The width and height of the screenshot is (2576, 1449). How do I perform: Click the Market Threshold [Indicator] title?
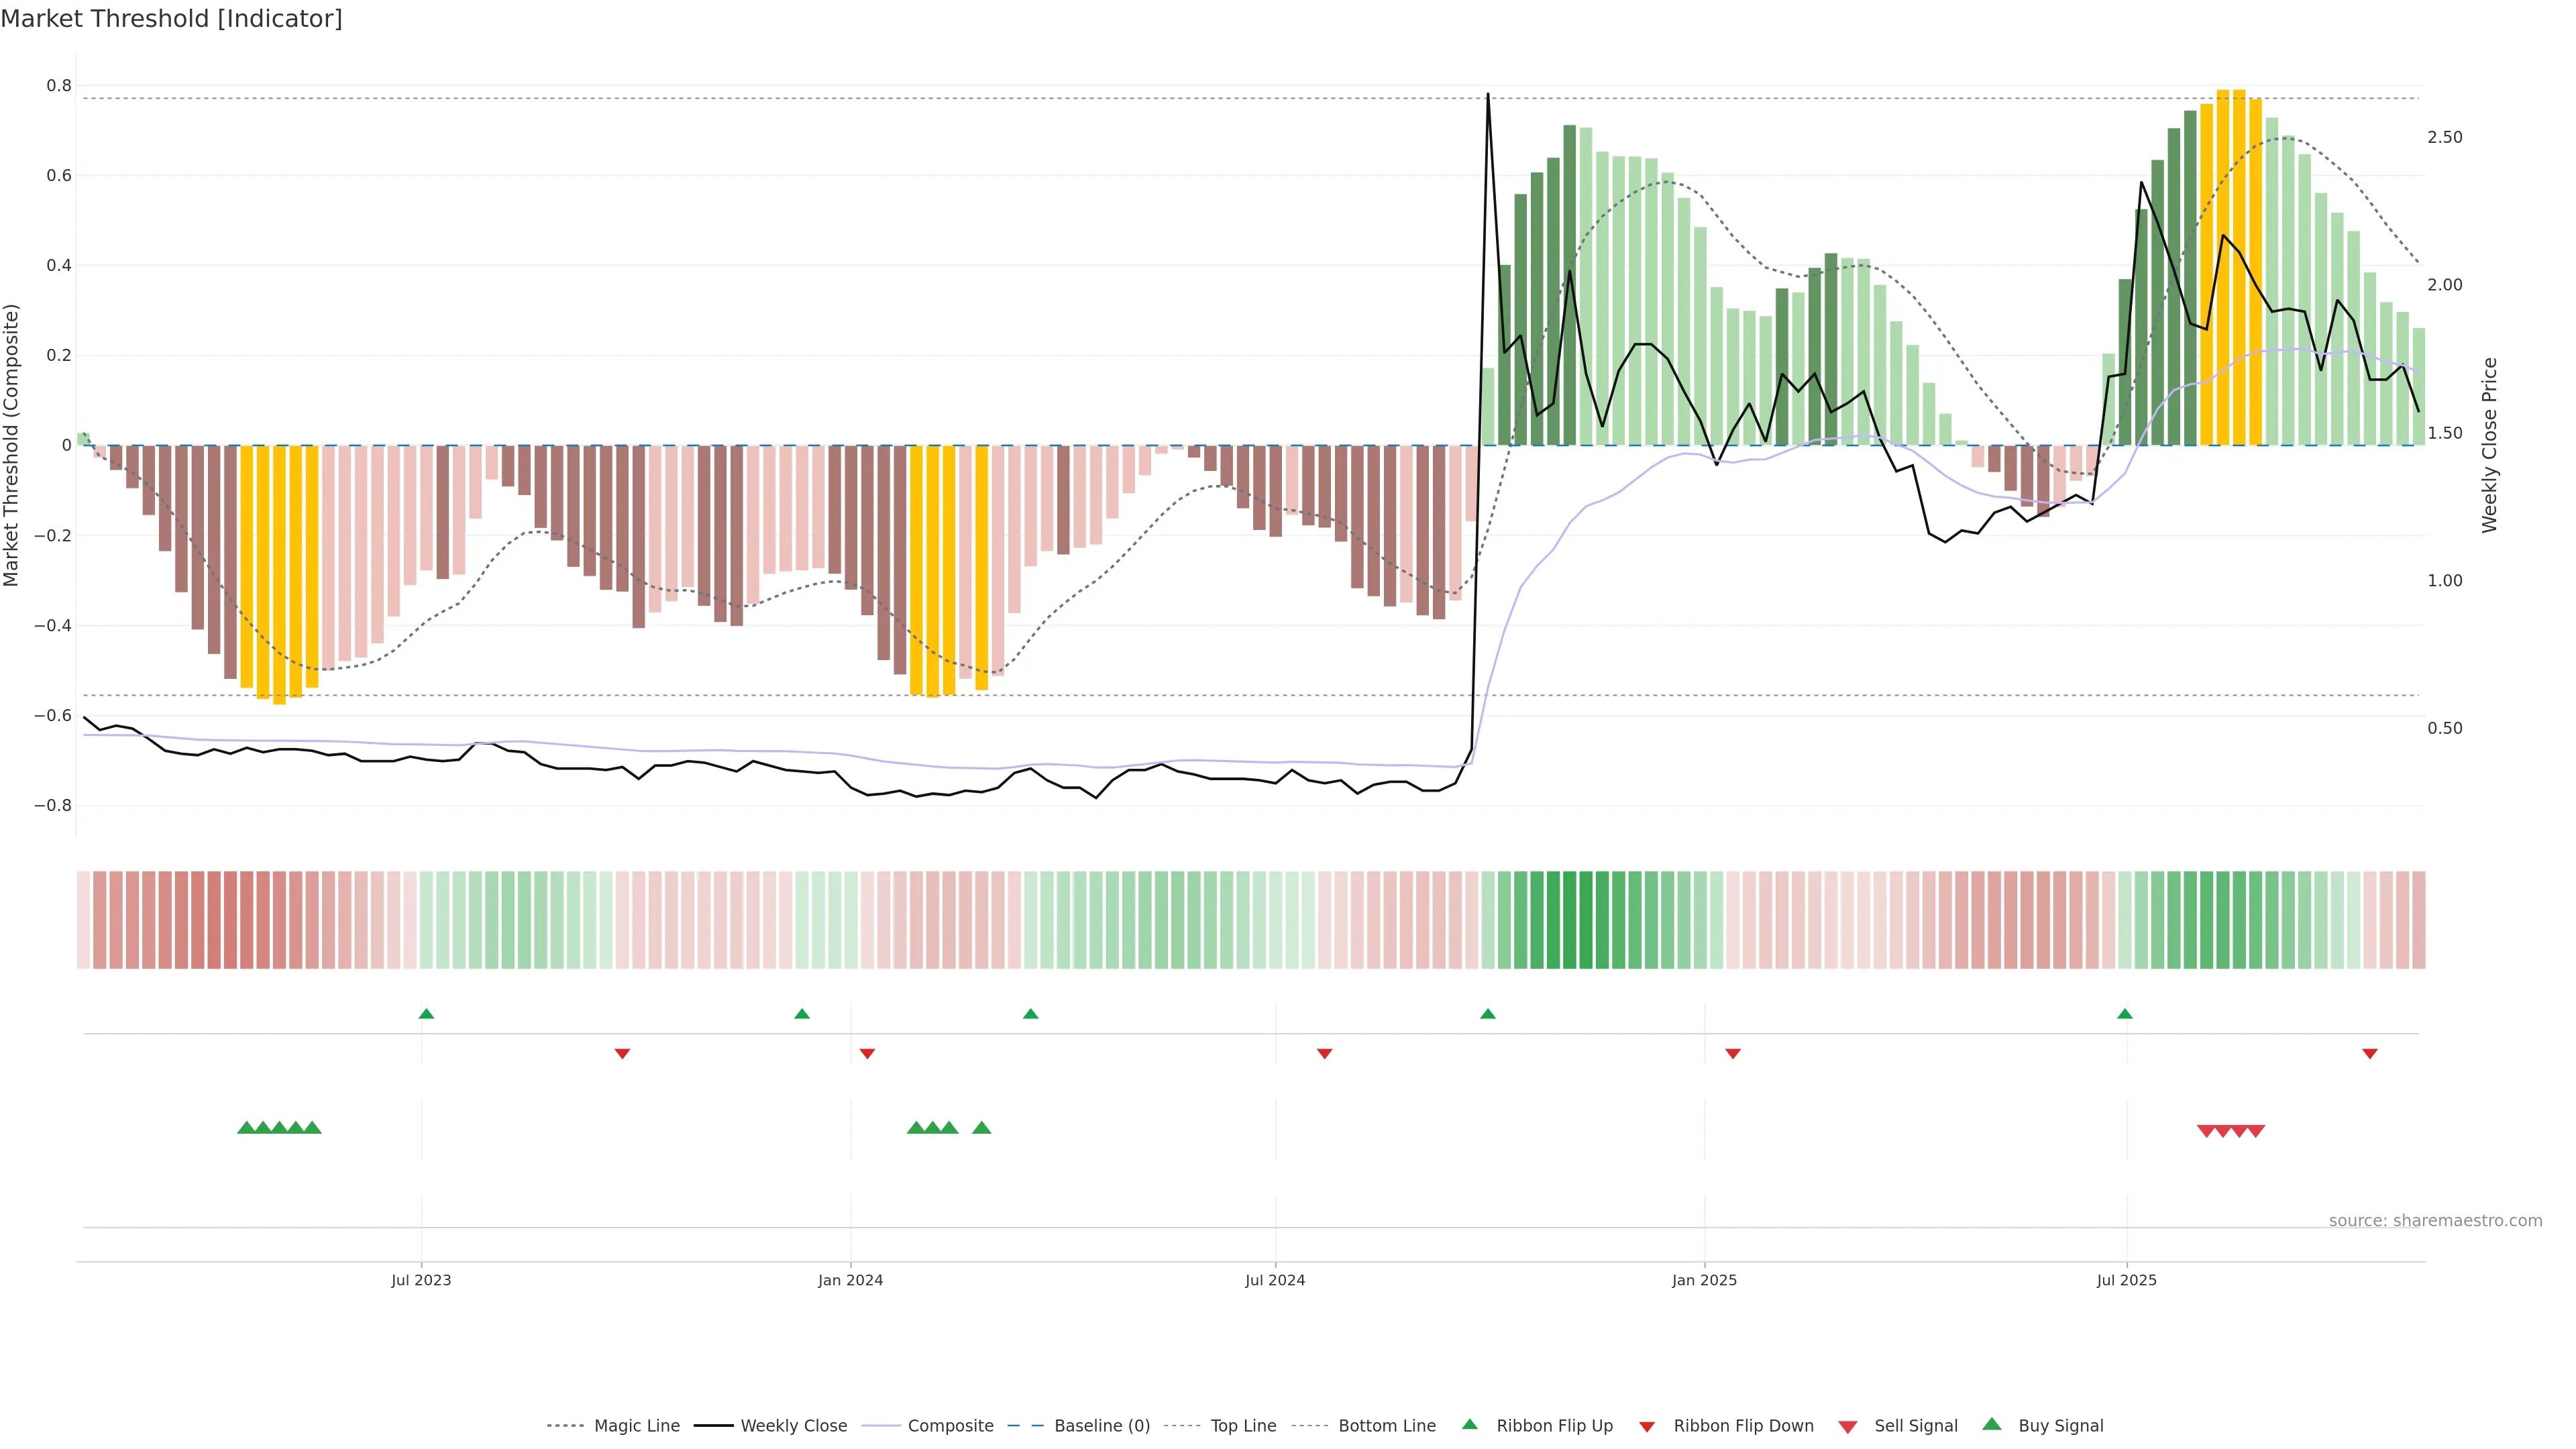click(x=171, y=19)
